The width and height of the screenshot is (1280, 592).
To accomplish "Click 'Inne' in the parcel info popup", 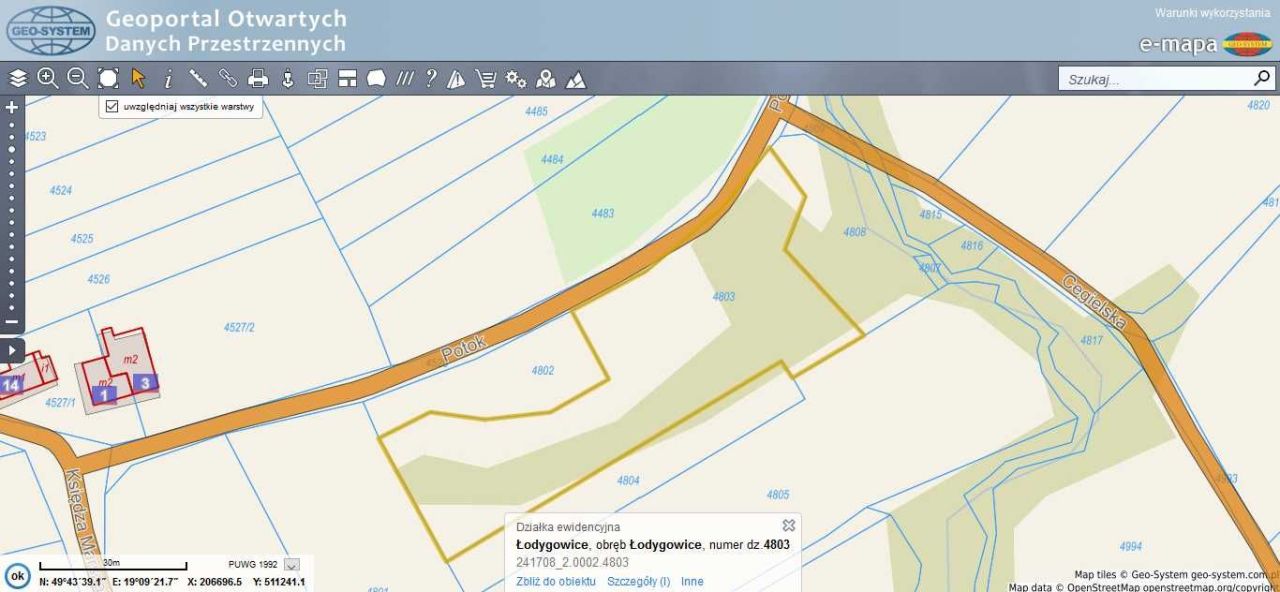I will point(693,581).
